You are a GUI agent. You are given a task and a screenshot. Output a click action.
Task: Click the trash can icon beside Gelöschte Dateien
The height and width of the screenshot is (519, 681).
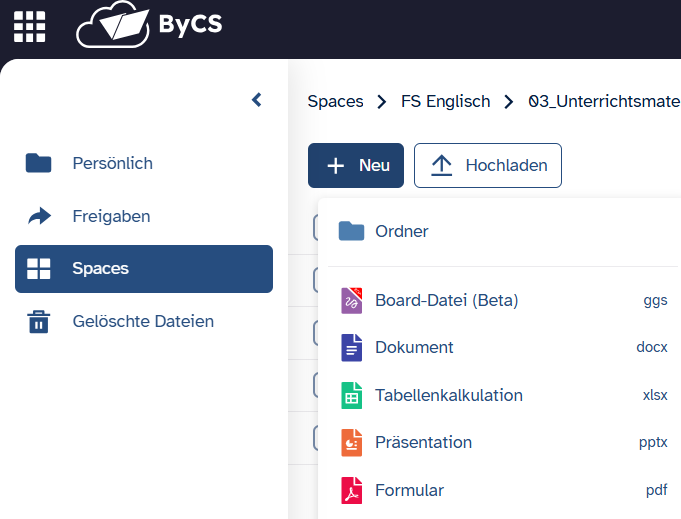(39, 322)
